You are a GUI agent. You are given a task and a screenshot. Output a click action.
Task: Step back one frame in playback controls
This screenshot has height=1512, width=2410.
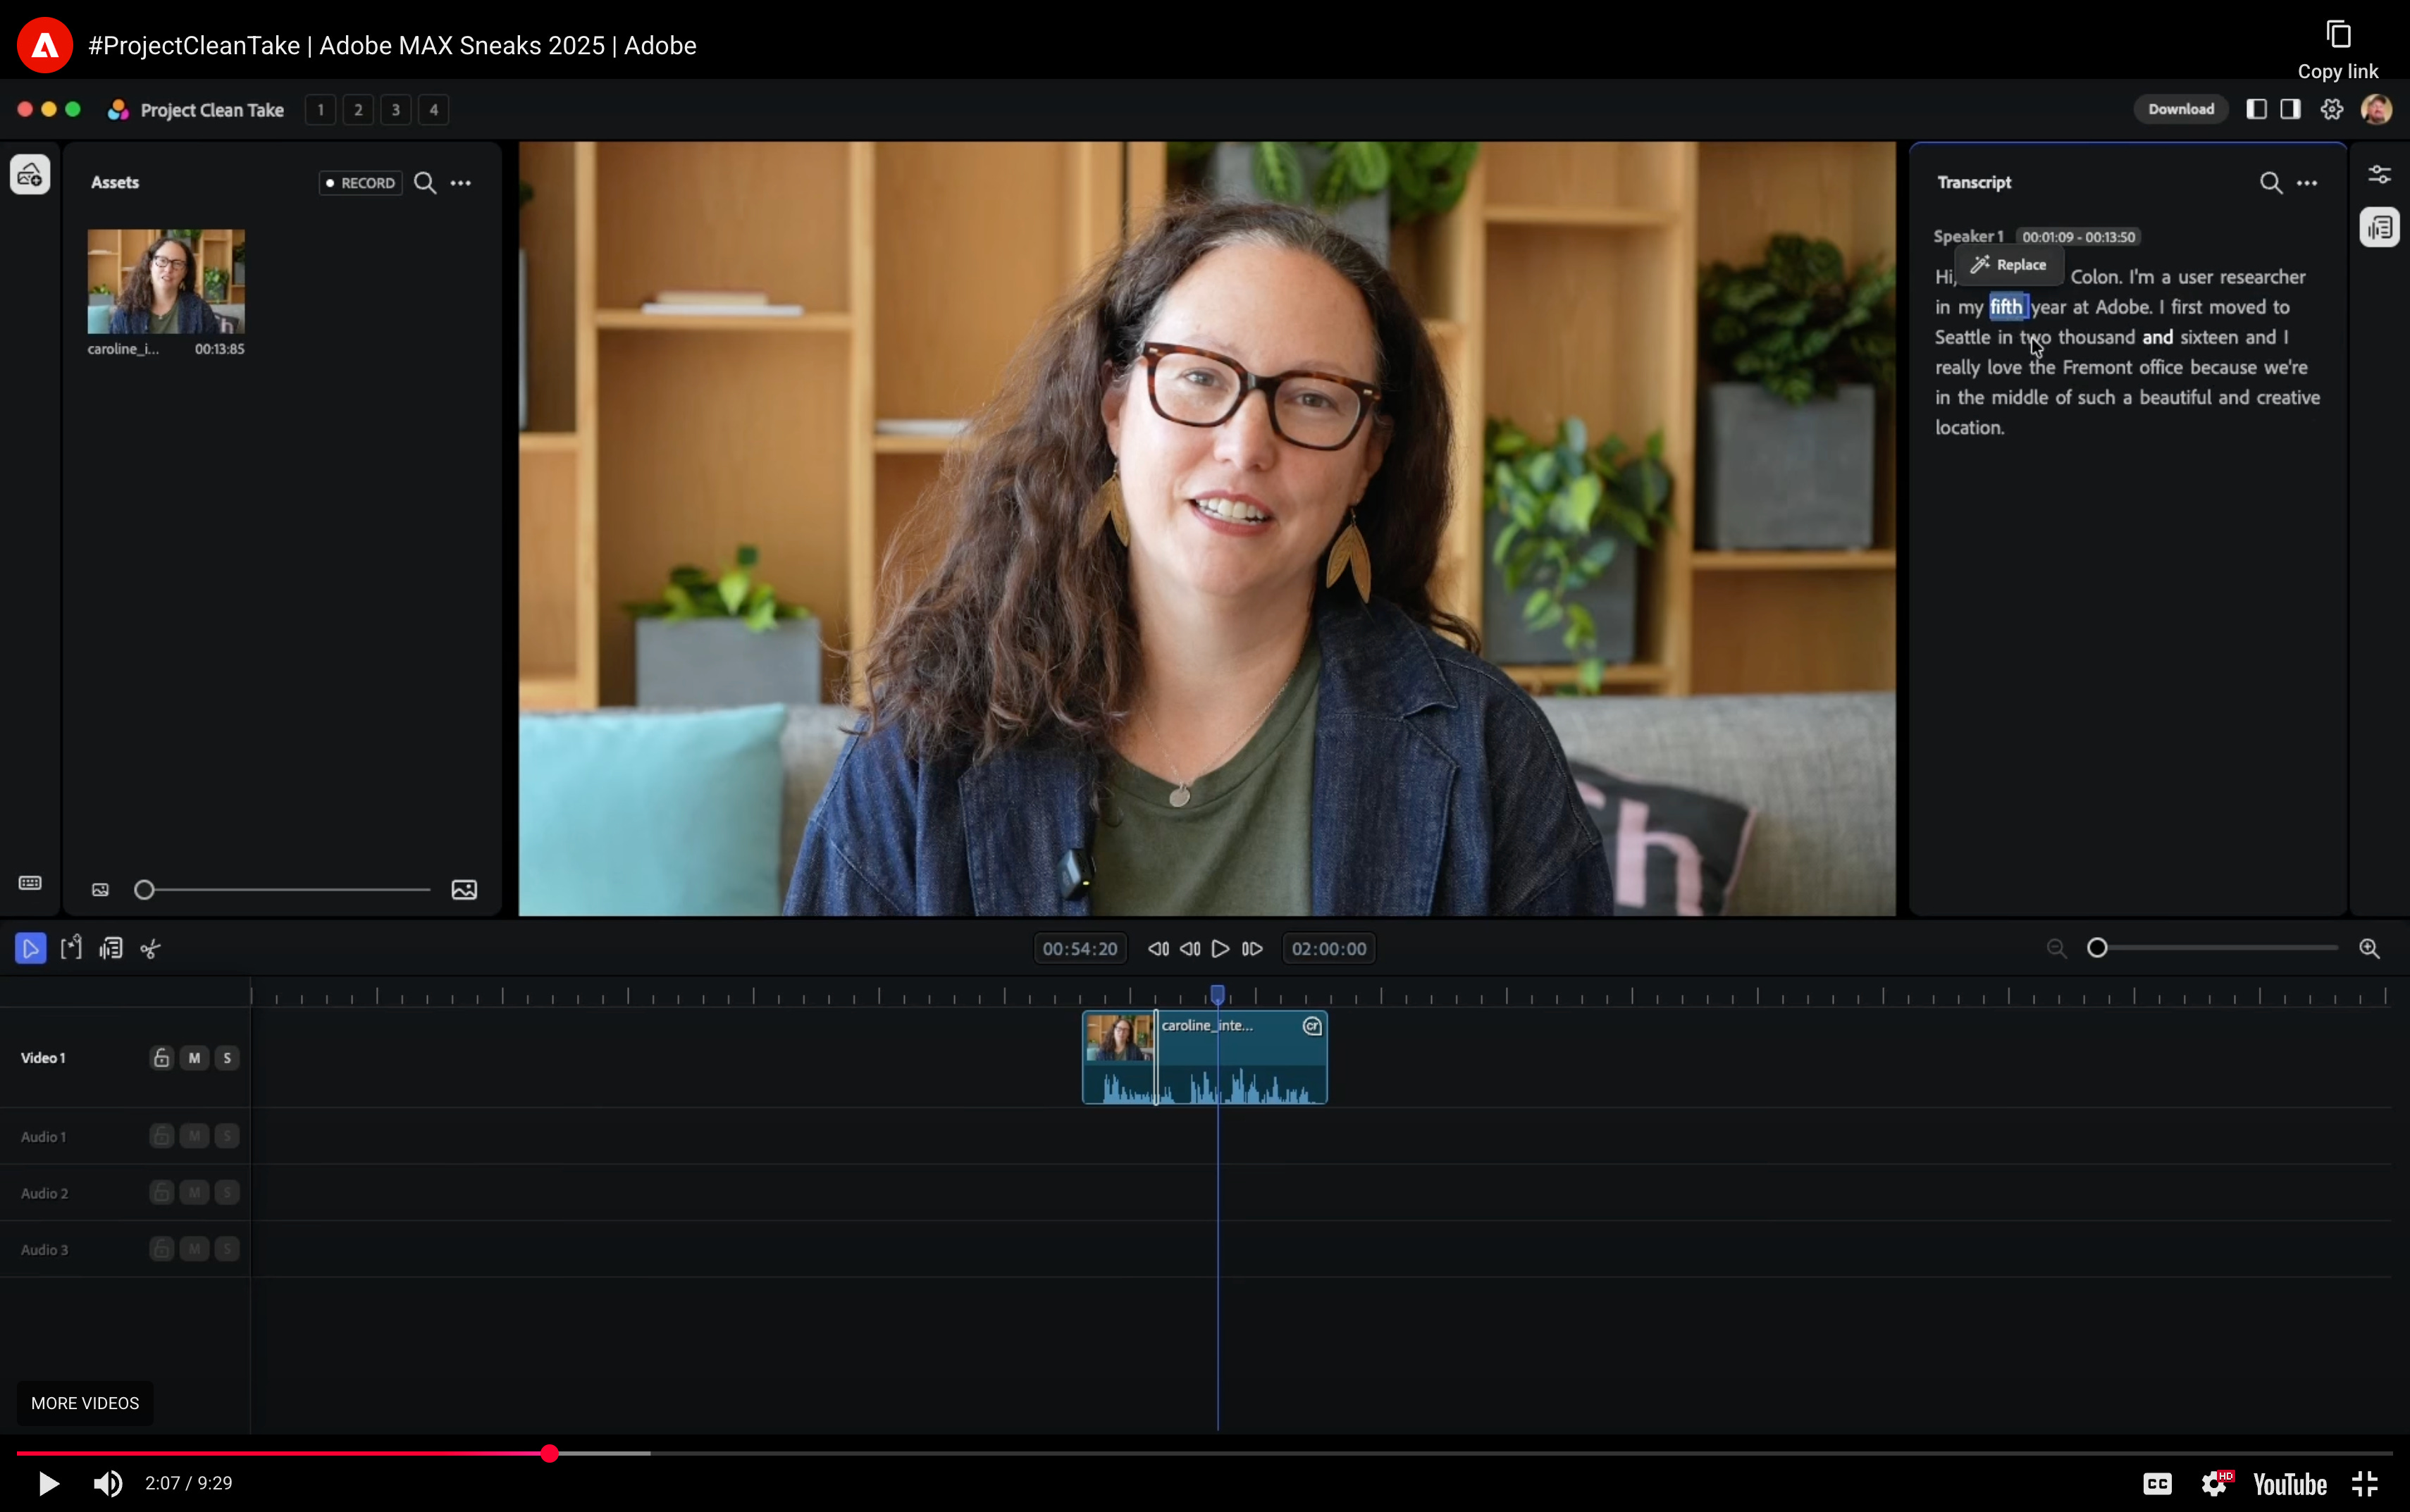(1190, 948)
